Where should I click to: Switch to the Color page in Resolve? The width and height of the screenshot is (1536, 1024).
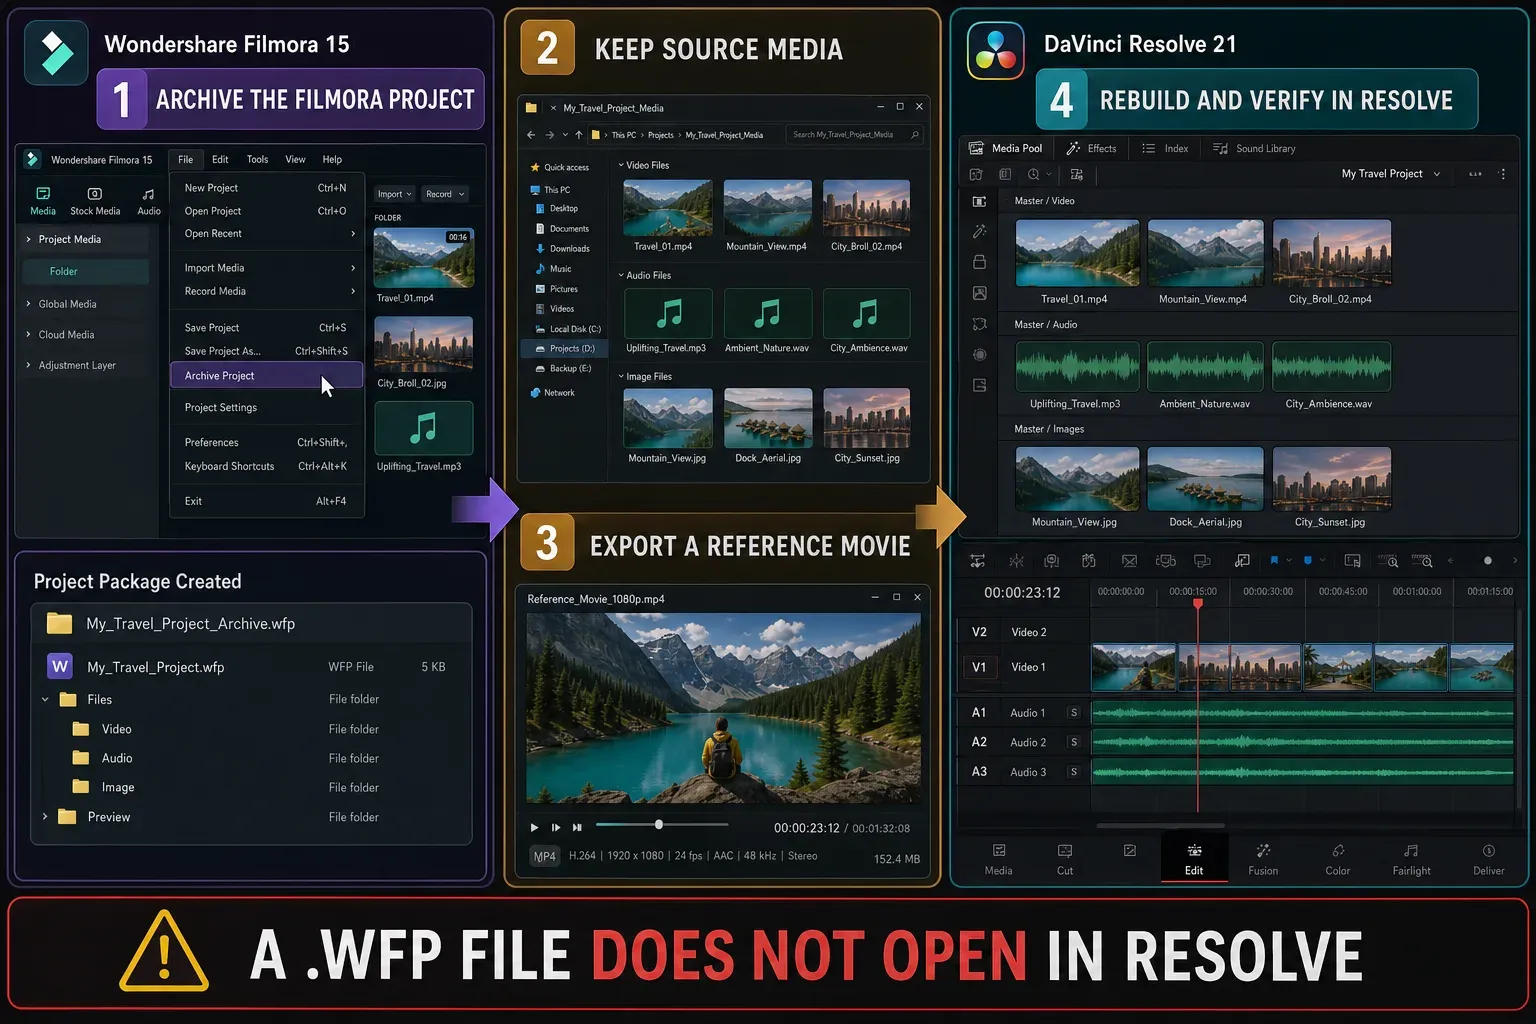click(1338, 860)
